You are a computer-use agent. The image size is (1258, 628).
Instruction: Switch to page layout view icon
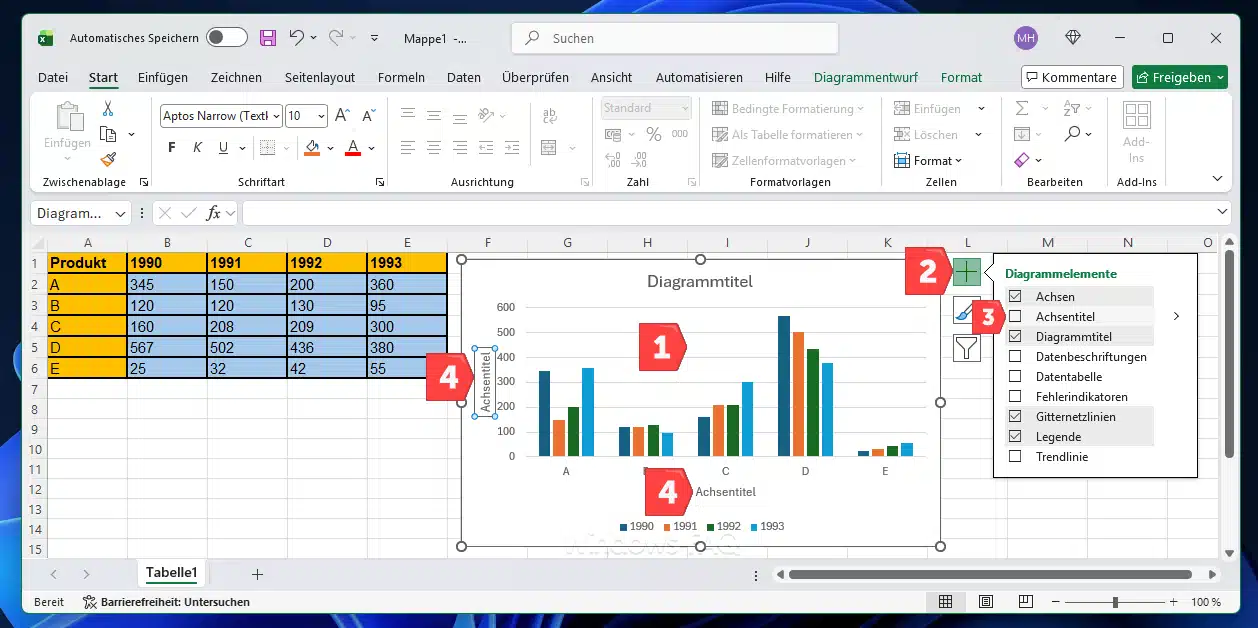coord(986,602)
